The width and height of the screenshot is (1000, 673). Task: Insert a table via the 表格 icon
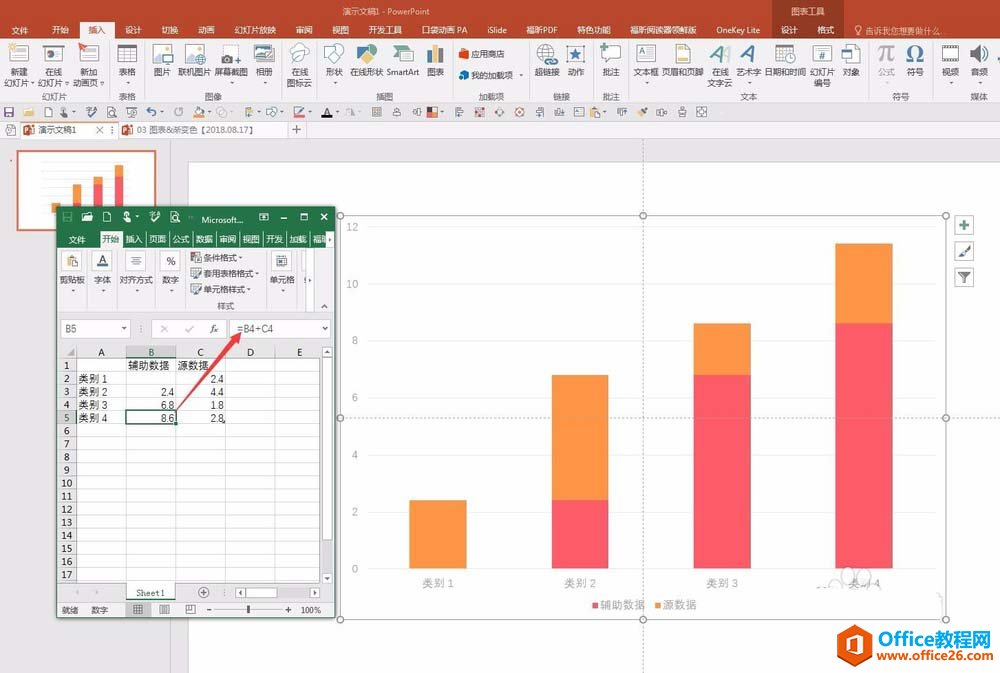coord(127,55)
